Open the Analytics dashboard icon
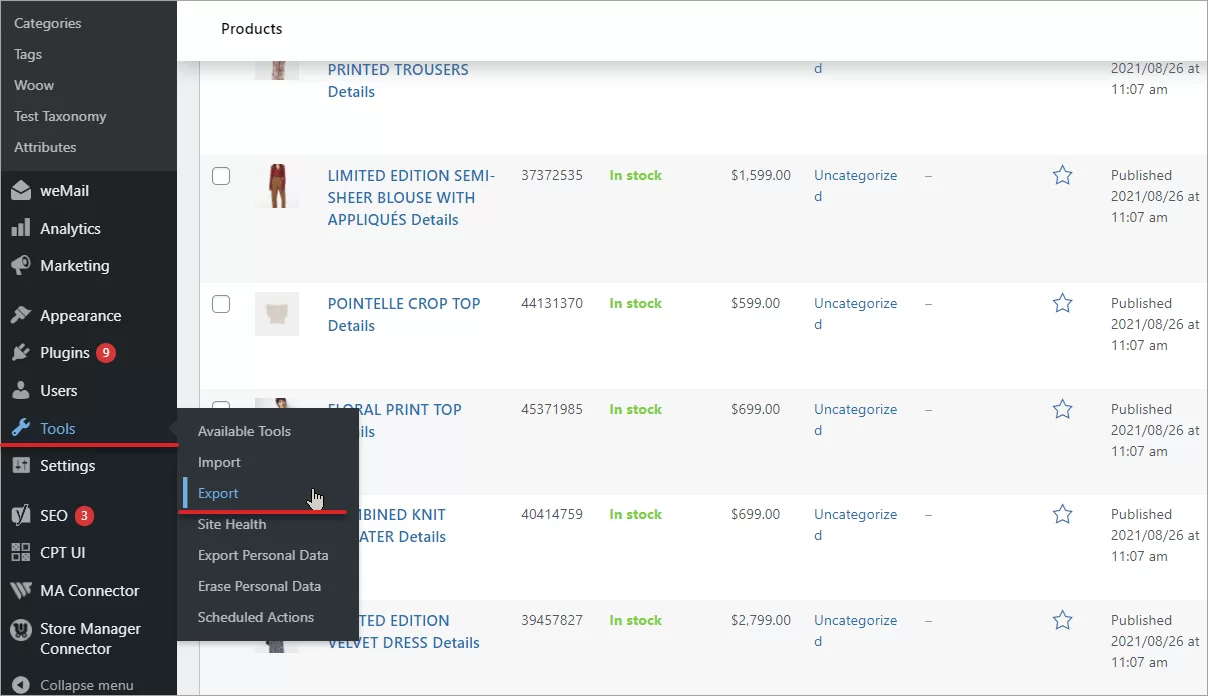This screenshot has width=1208, height=696. pyautogui.click(x=22, y=228)
